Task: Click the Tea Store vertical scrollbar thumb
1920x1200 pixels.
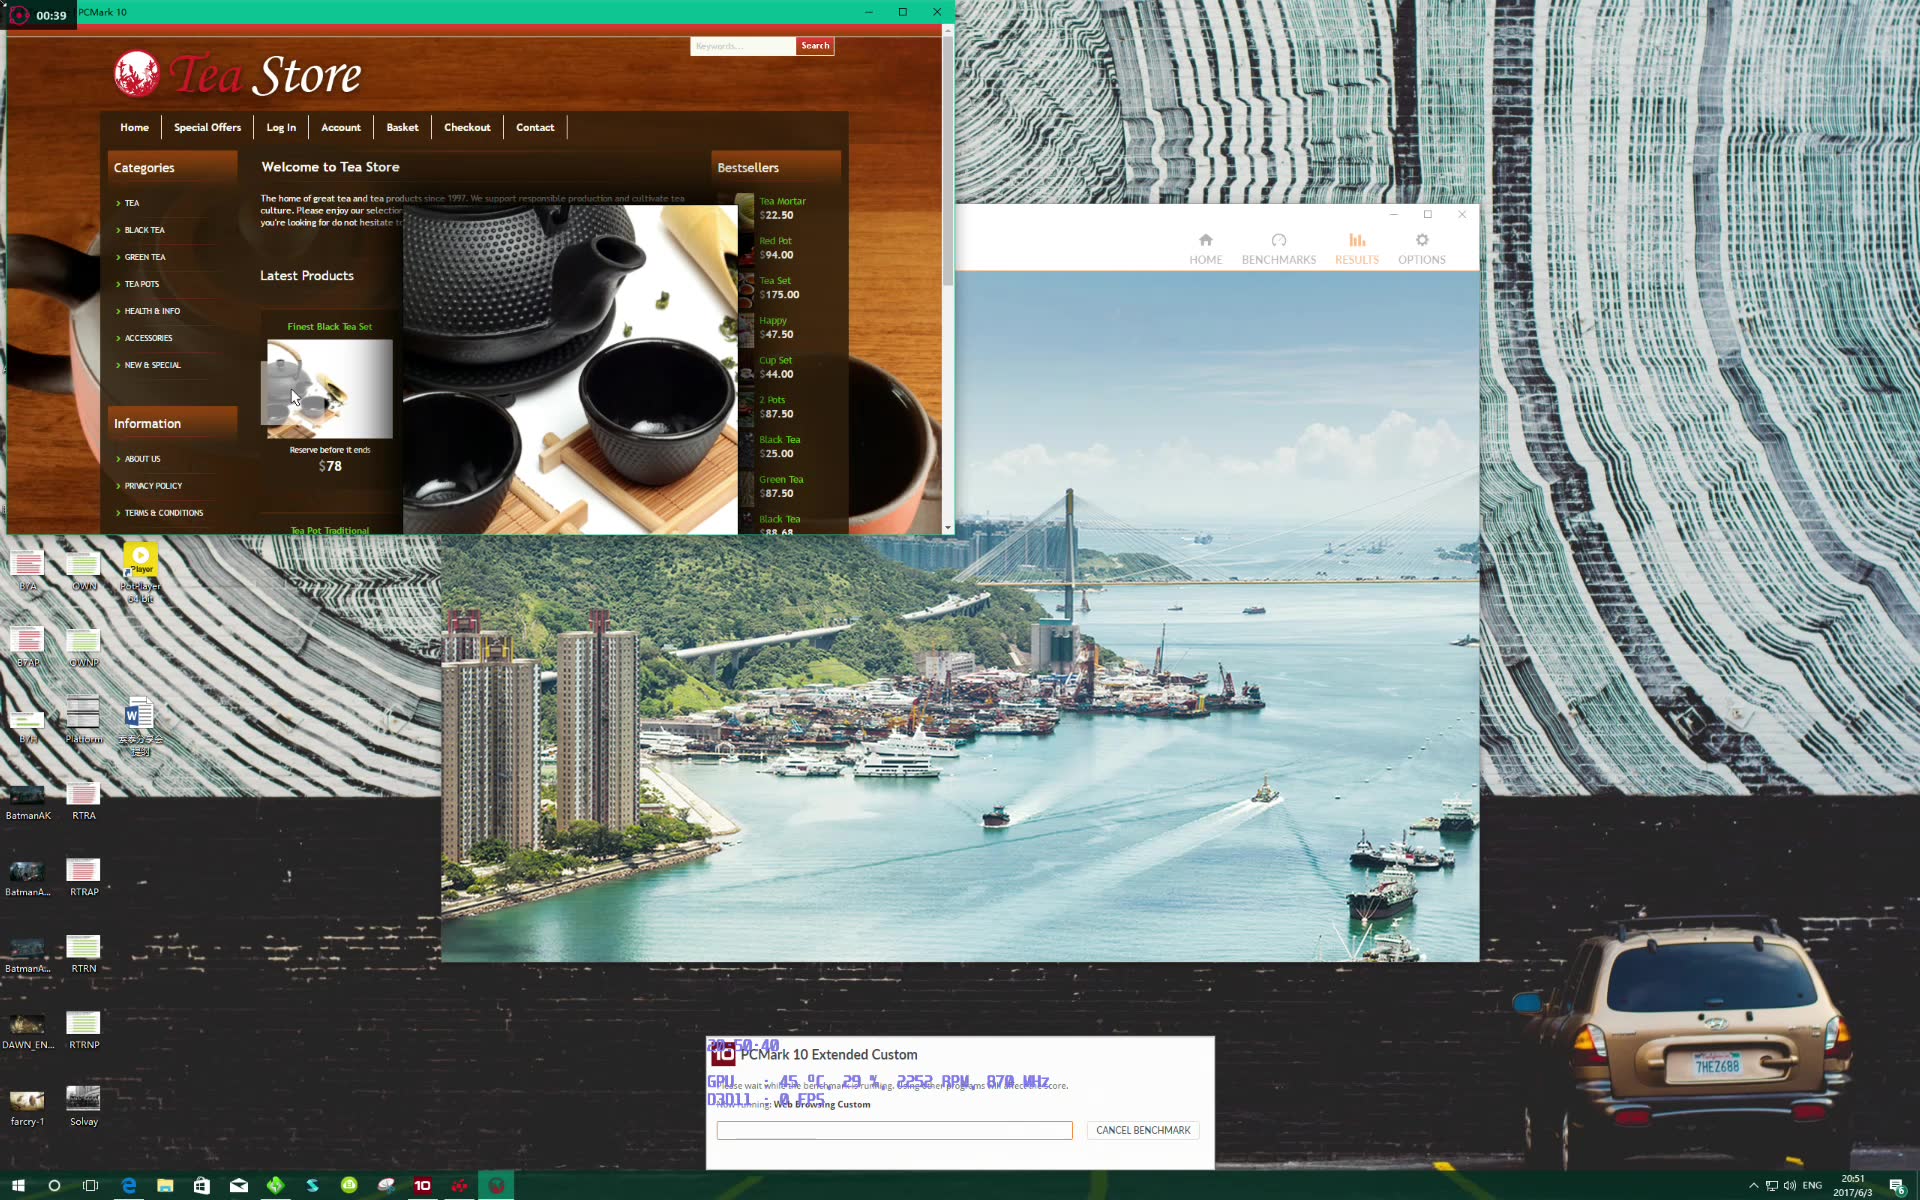Action: point(948,160)
